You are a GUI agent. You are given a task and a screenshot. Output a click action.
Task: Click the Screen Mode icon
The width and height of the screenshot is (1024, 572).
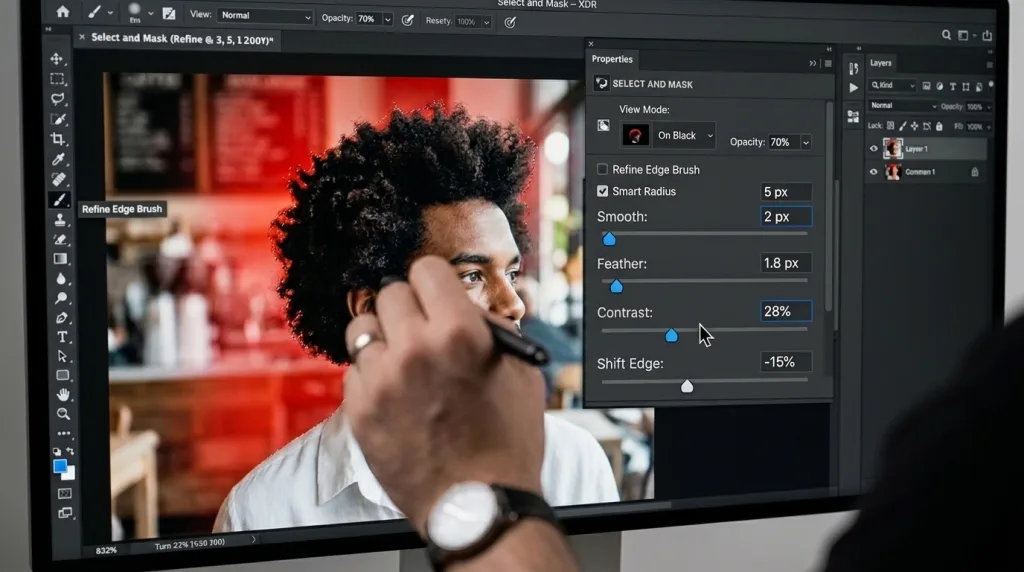pos(65,513)
